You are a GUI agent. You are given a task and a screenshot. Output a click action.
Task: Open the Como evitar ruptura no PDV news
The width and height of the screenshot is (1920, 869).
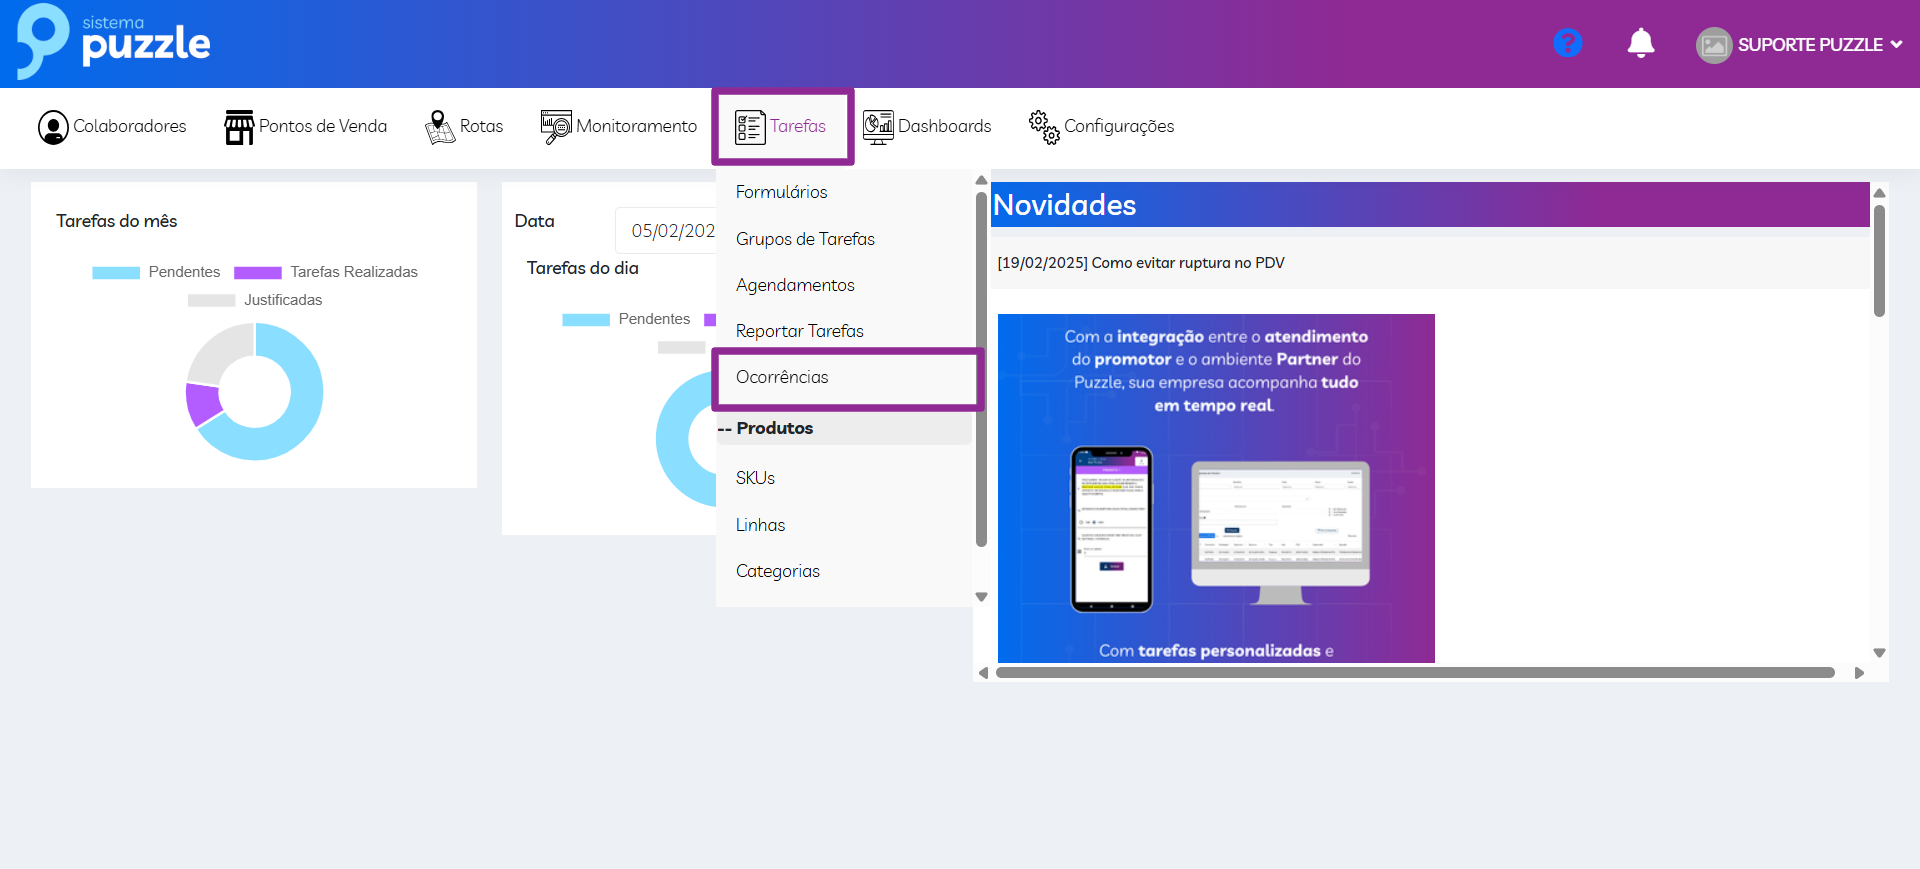click(1141, 263)
